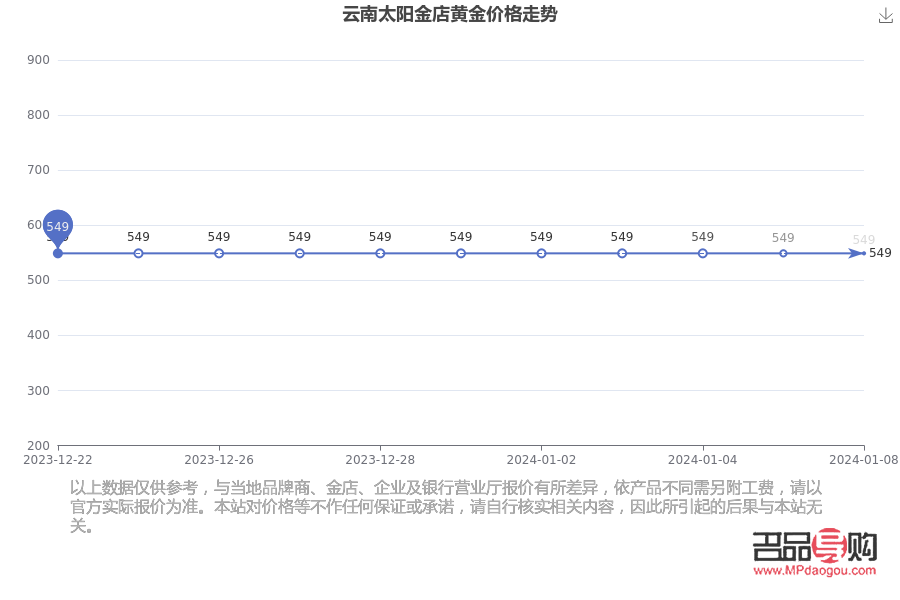Click y-axis value 800
Screen dimensions: 900x600
click(38, 115)
